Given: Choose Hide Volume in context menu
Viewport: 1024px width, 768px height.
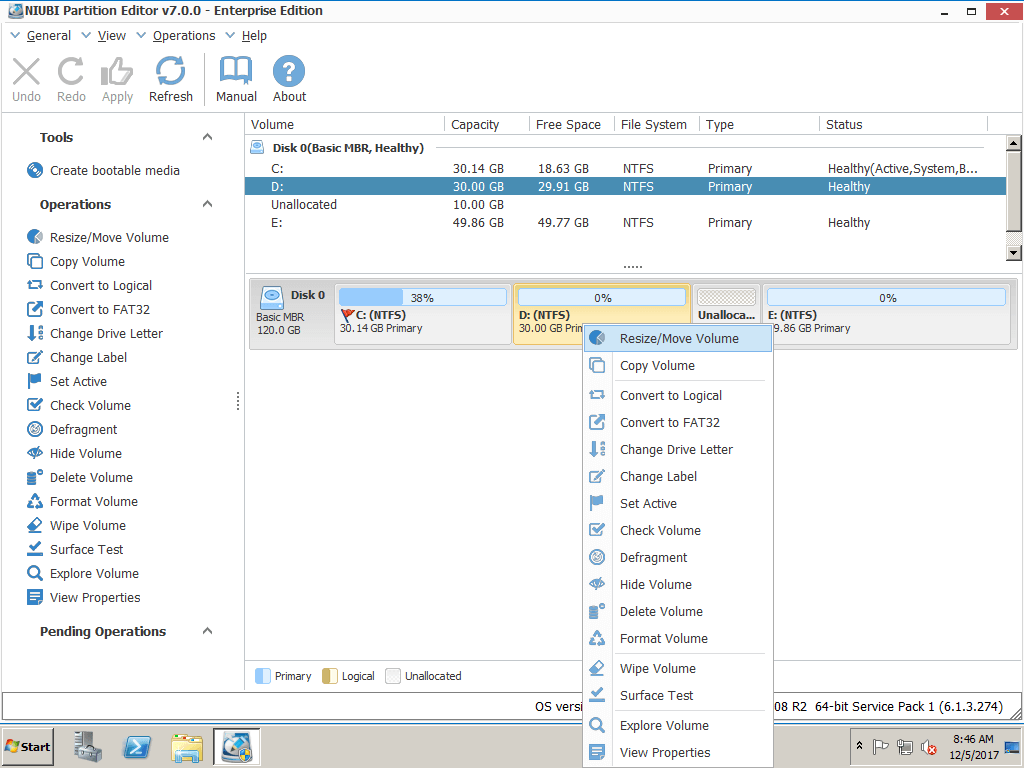Looking at the screenshot, I should [678, 584].
